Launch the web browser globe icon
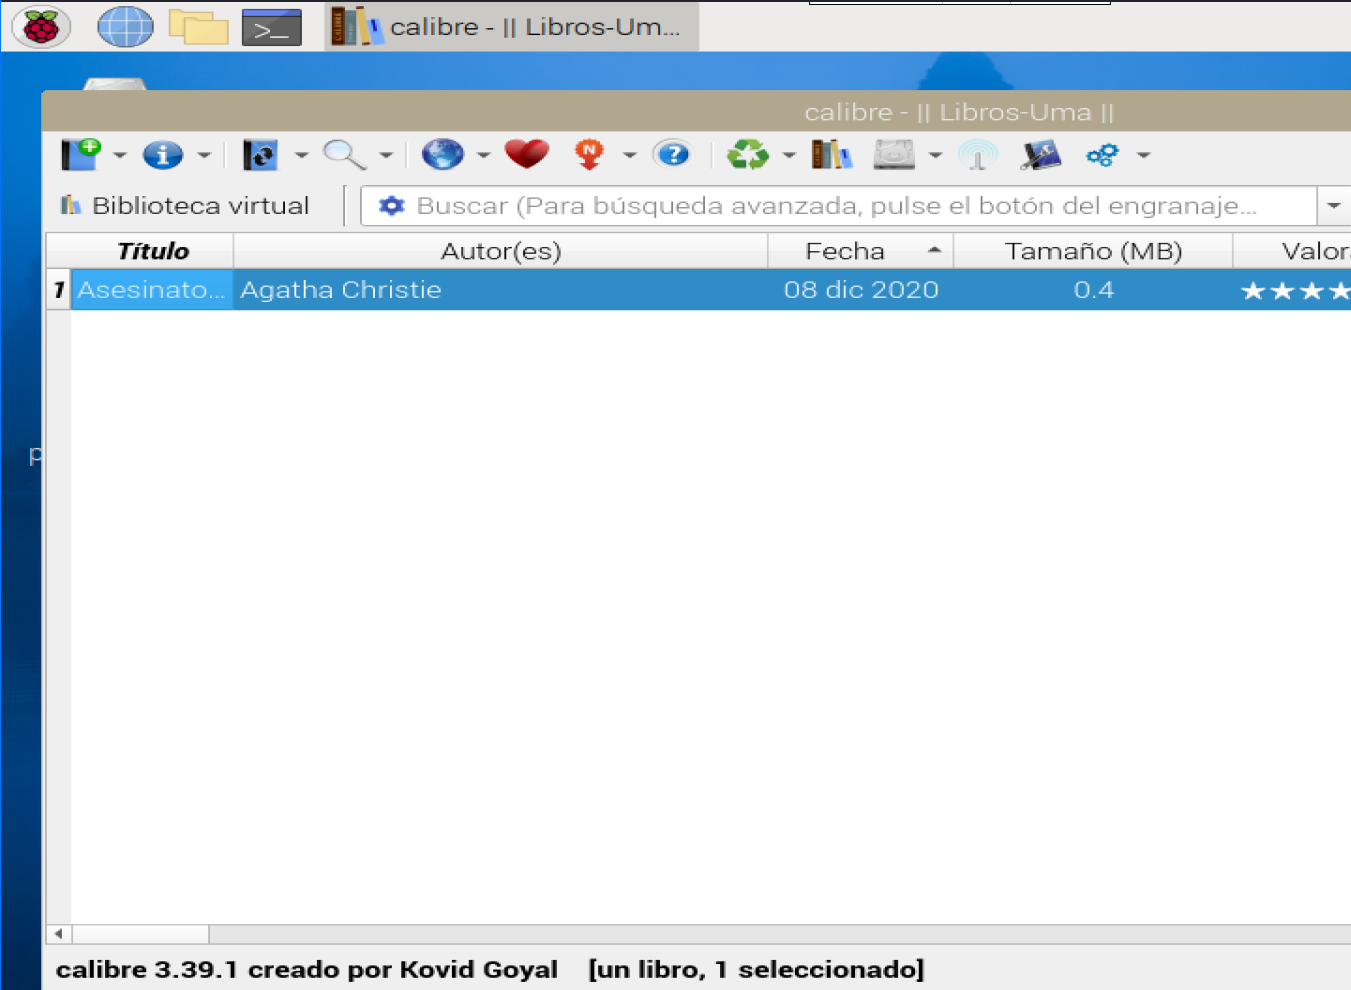Screen dimensions: 1351x990 tap(125, 27)
